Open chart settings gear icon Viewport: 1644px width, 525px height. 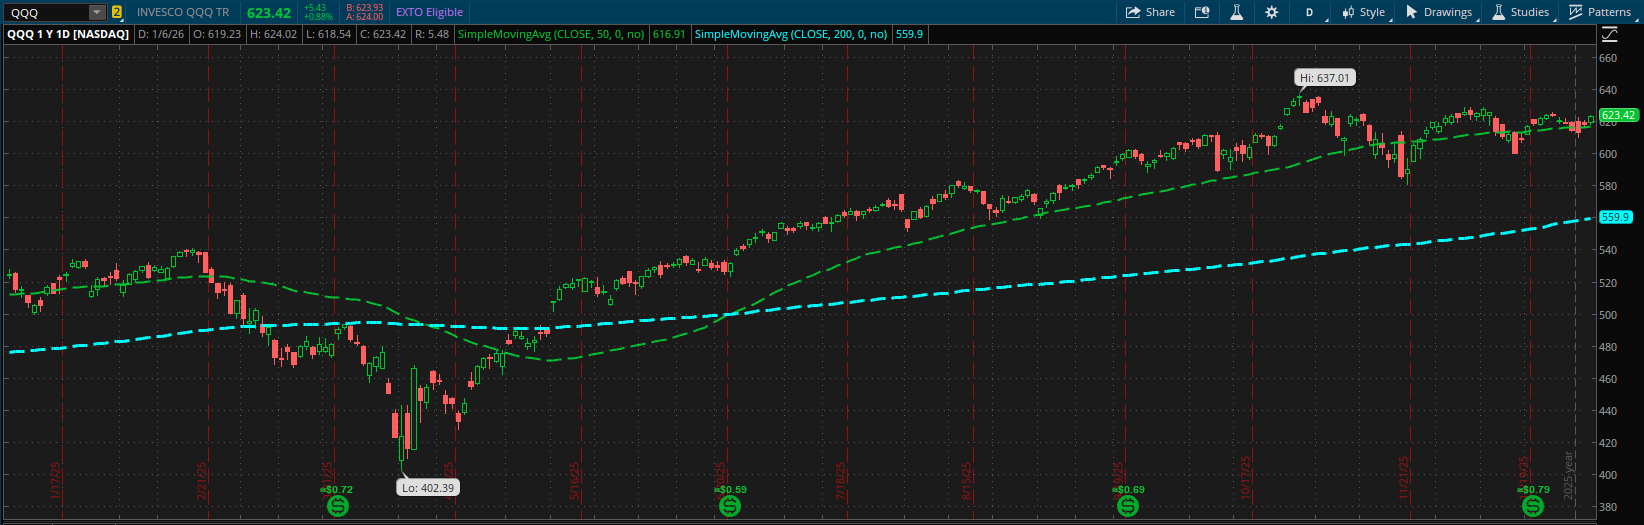click(x=1271, y=12)
